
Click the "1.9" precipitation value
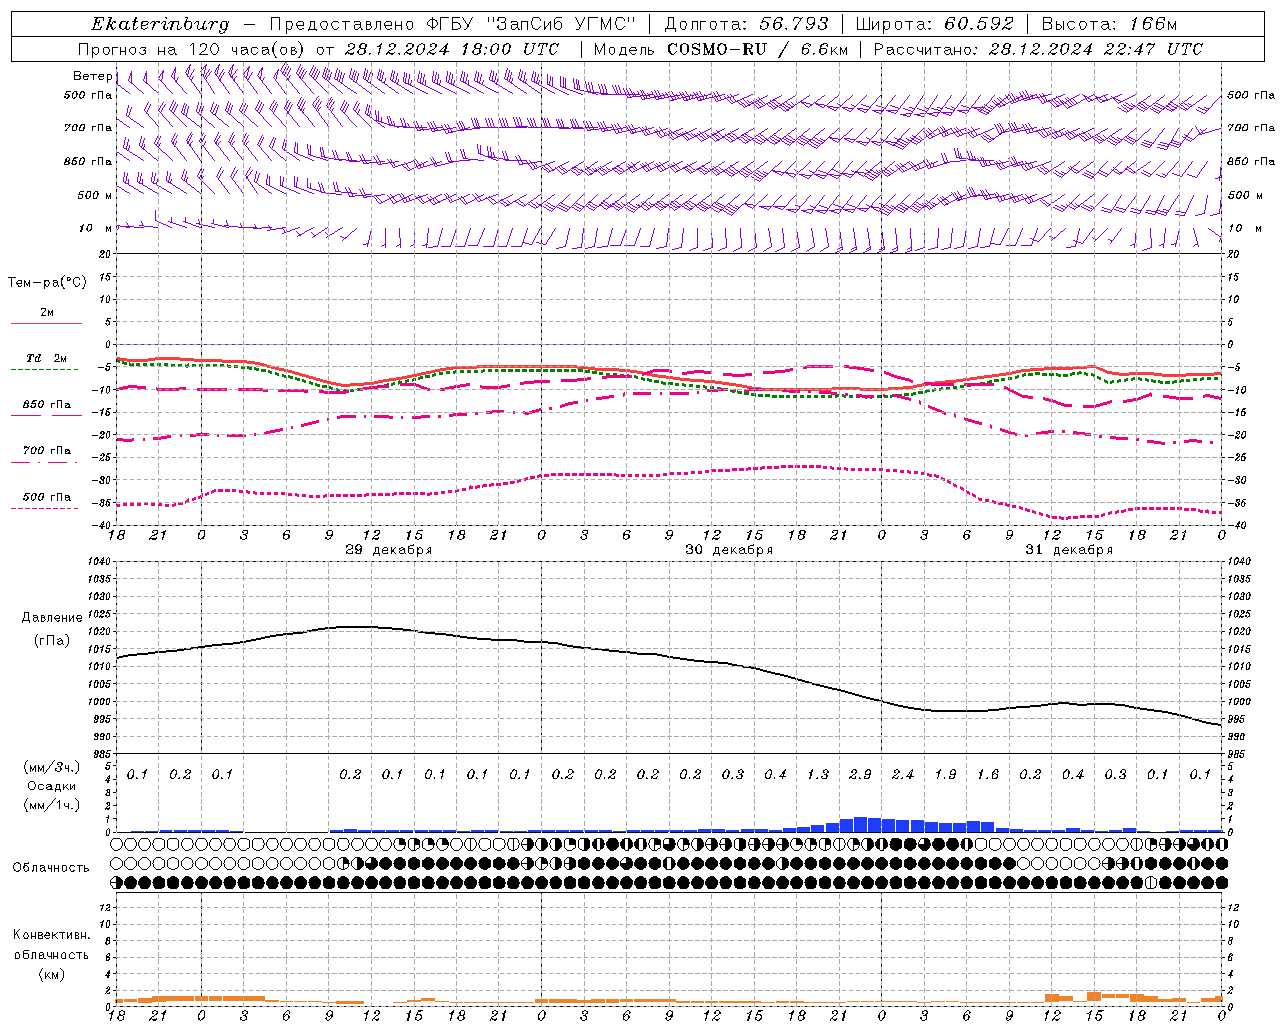click(945, 774)
